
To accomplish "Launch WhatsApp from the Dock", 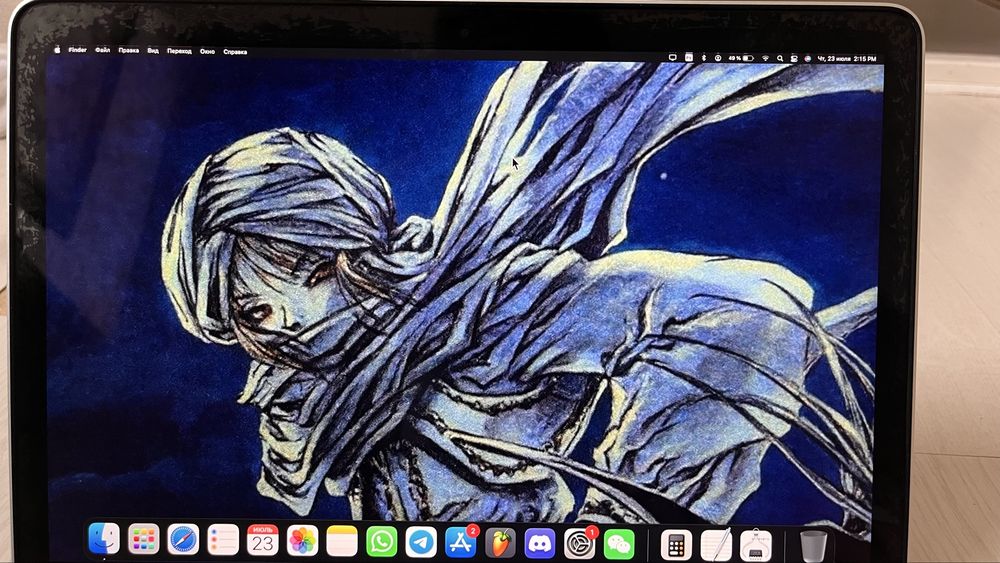I will [x=381, y=543].
